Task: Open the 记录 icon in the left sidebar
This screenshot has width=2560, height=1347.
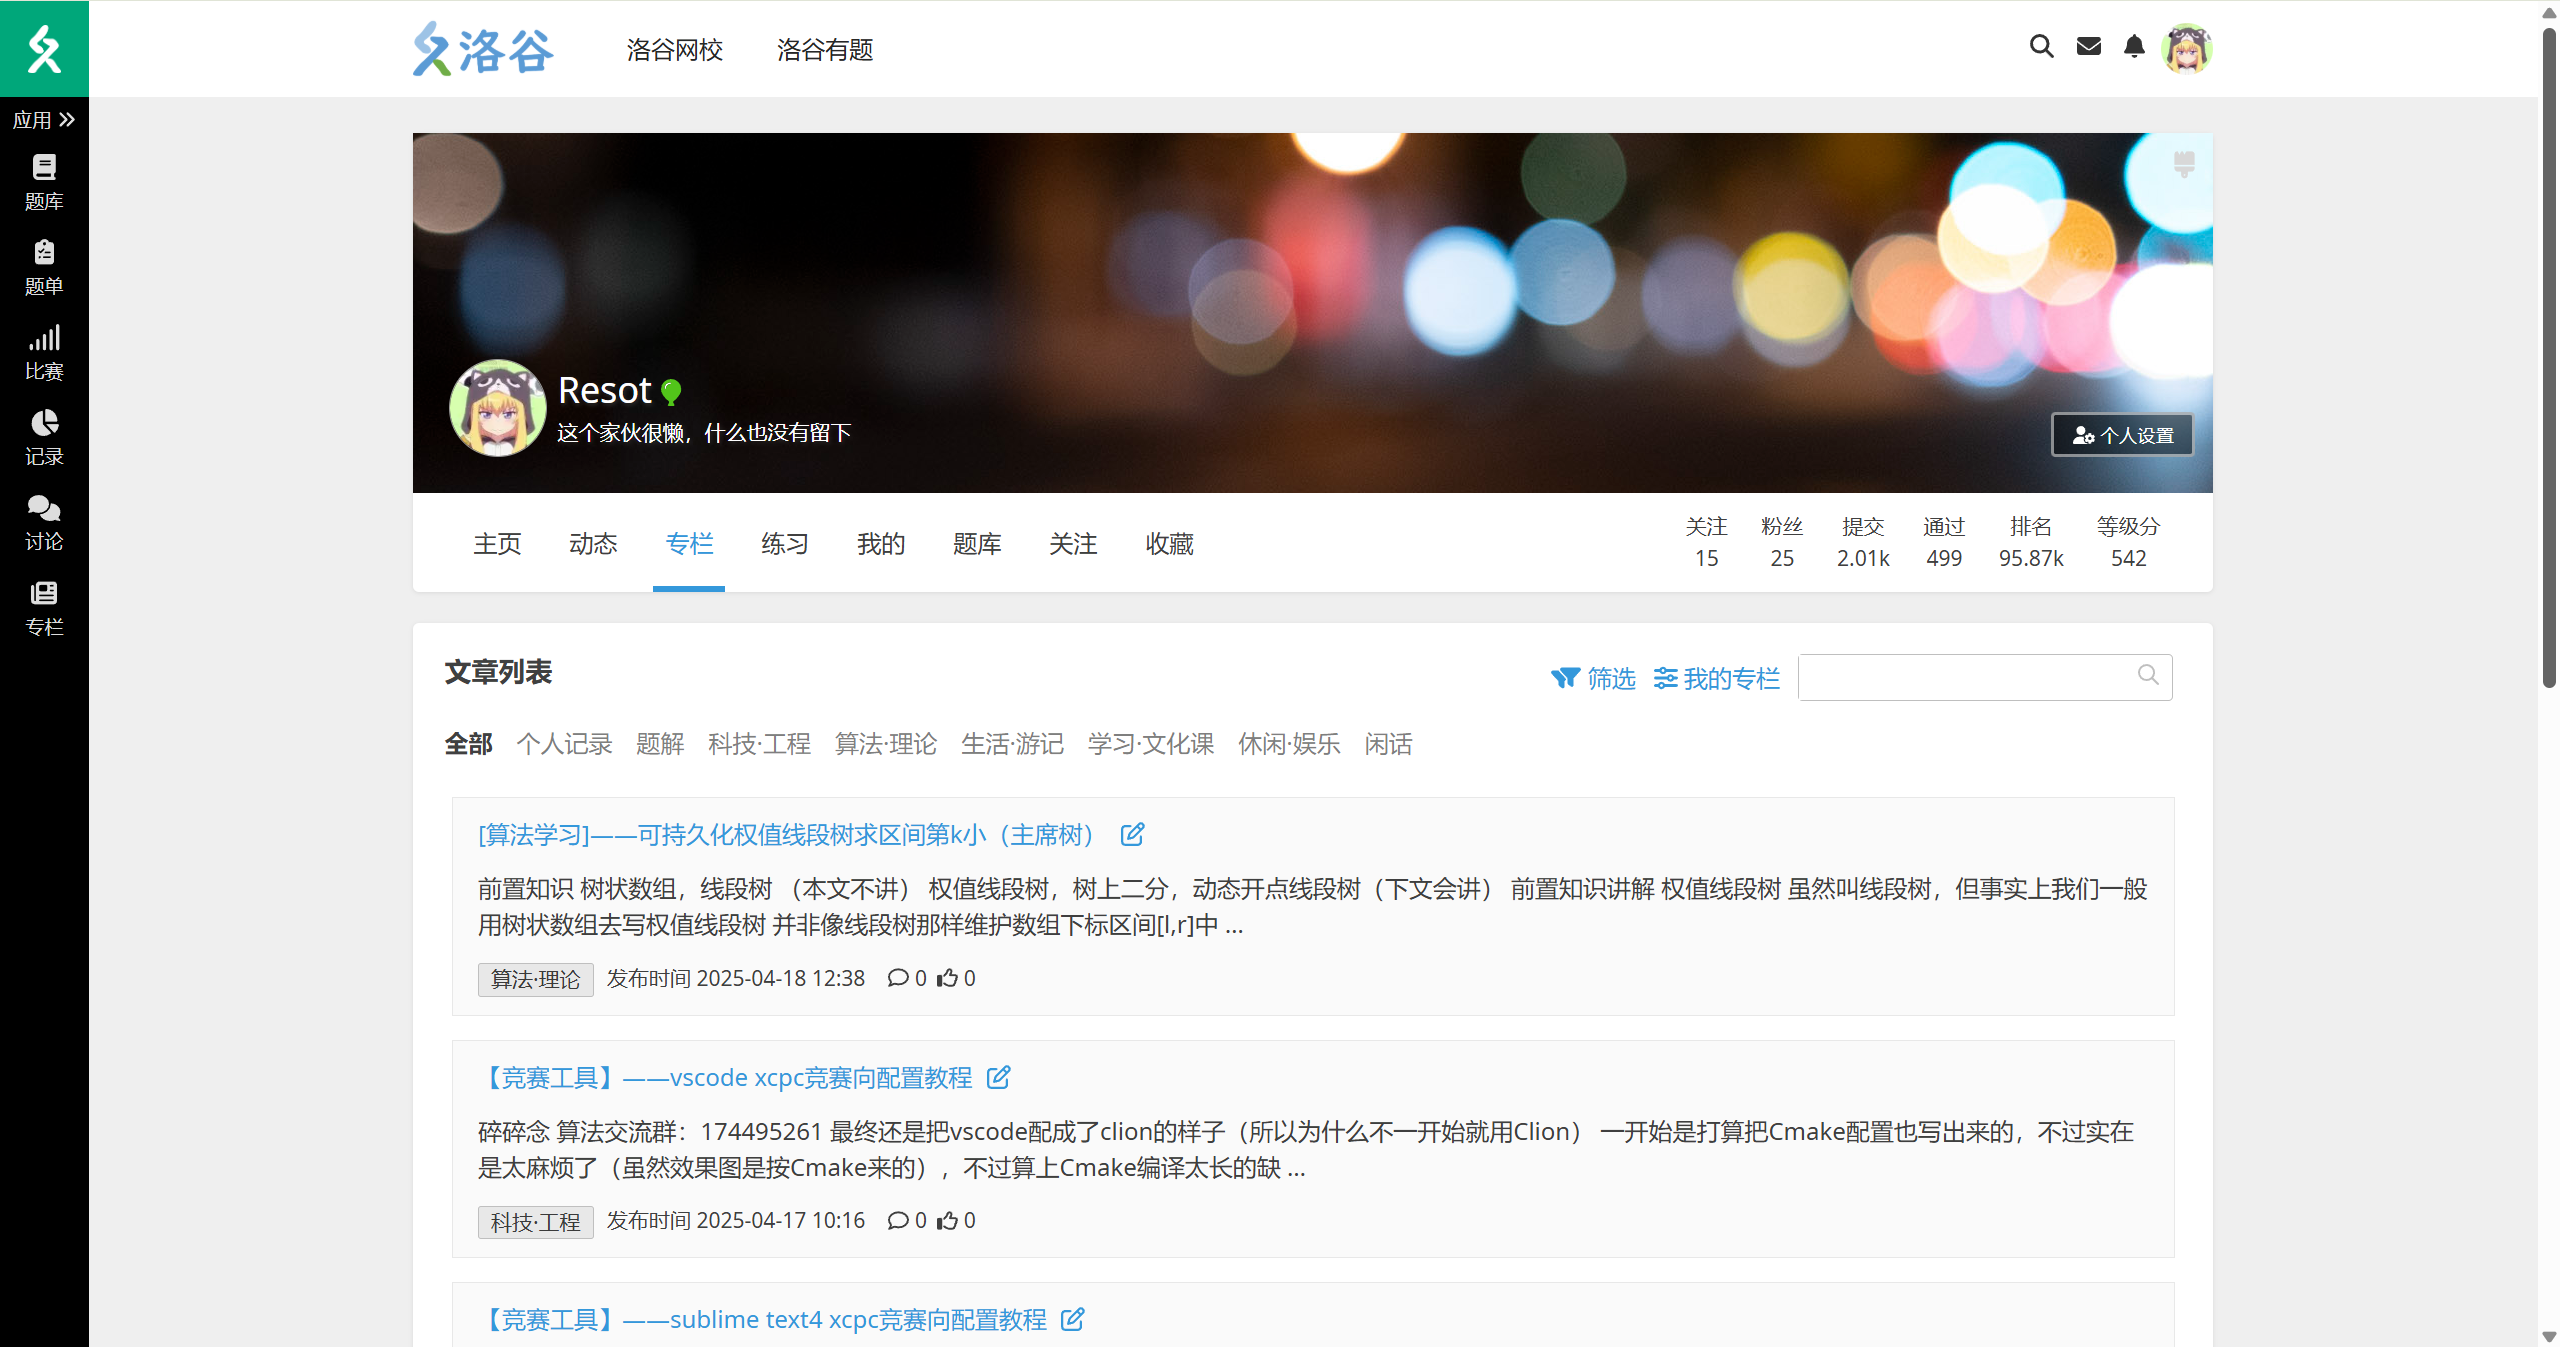Action: click(x=44, y=438)
